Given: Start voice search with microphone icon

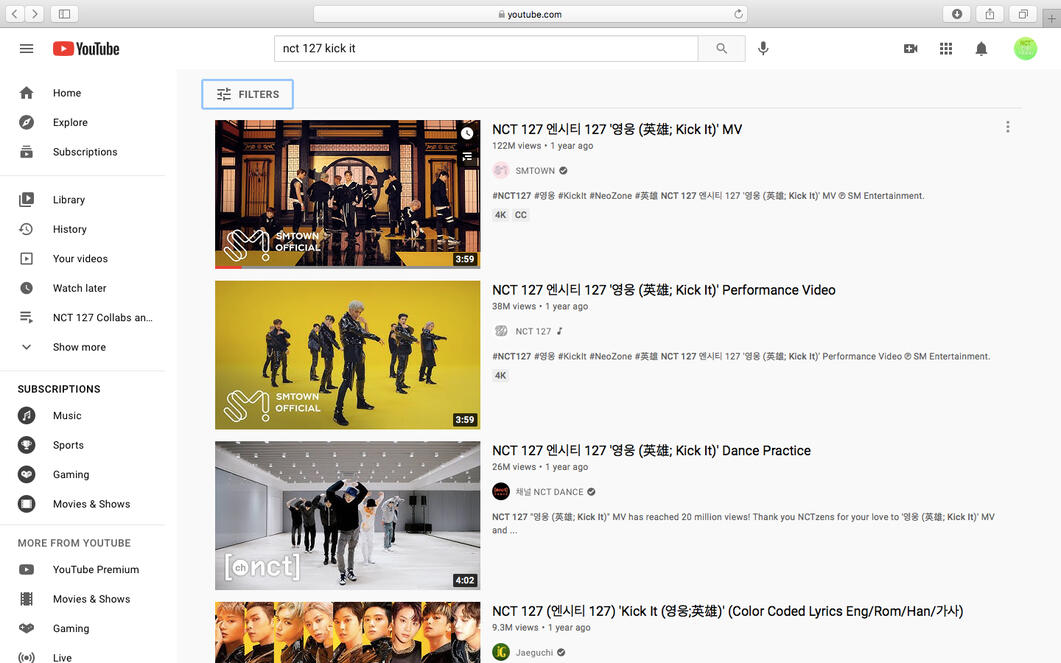Looking at the screenshot, I should (763, 49).
